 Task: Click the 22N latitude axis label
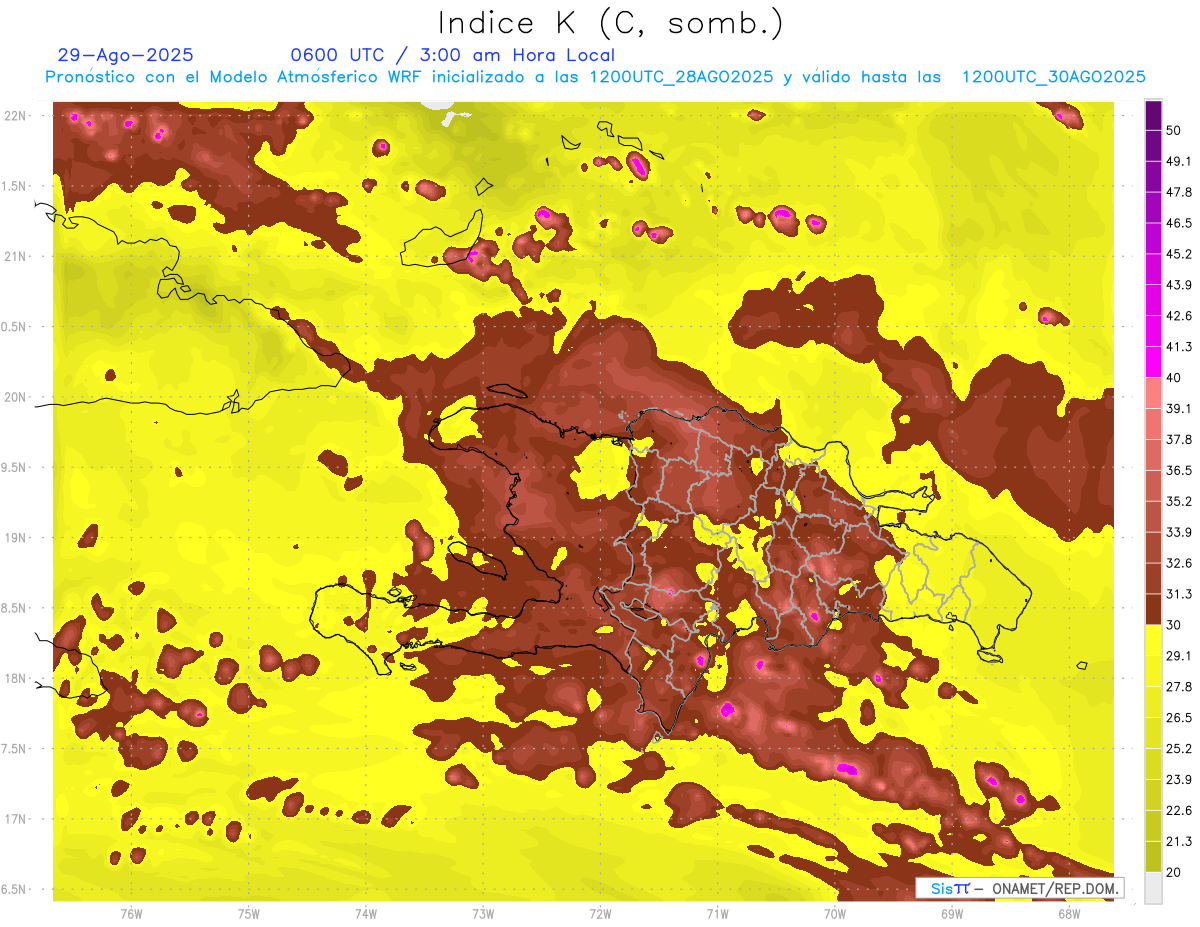14,116
